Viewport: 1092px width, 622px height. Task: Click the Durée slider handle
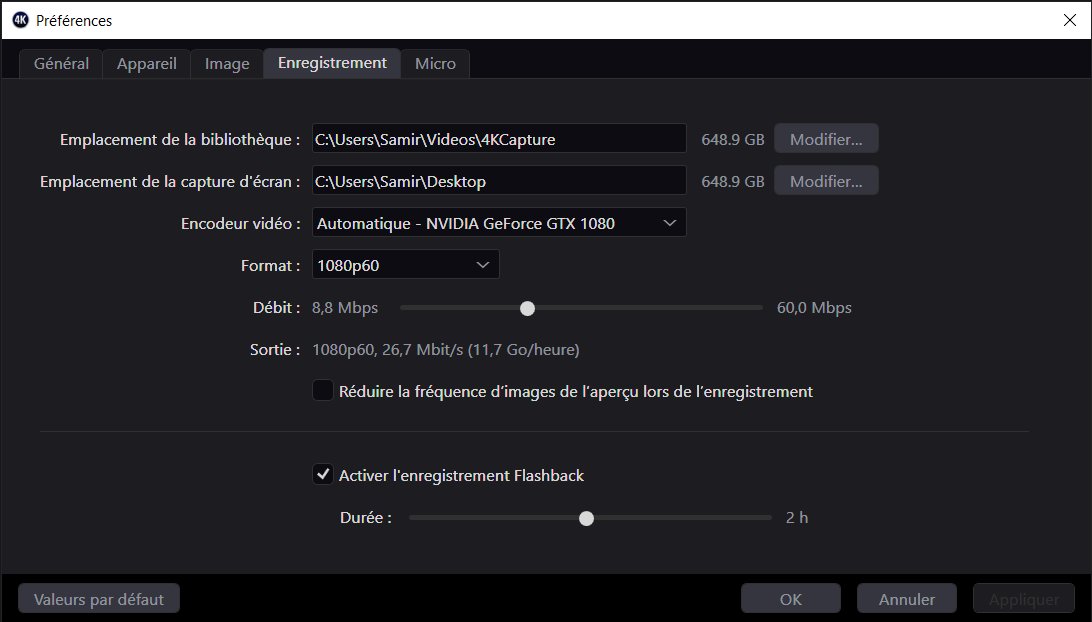[x=587, y=518]
